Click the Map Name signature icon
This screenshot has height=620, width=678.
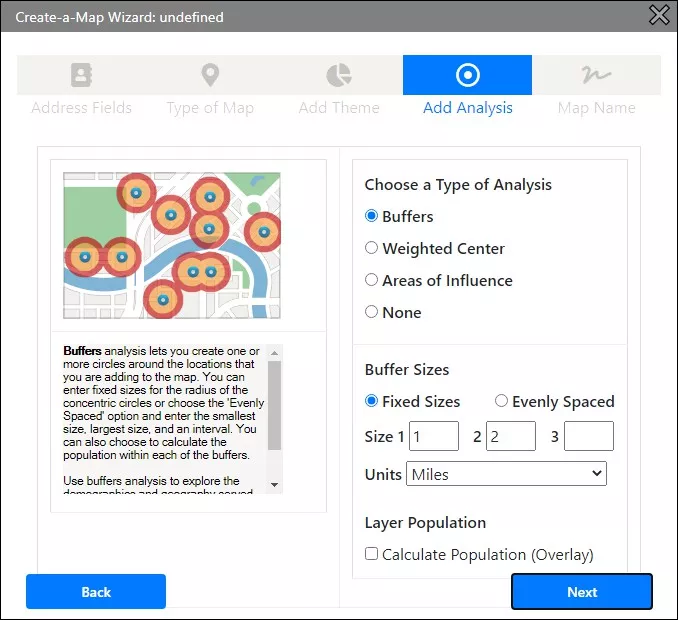596,75
